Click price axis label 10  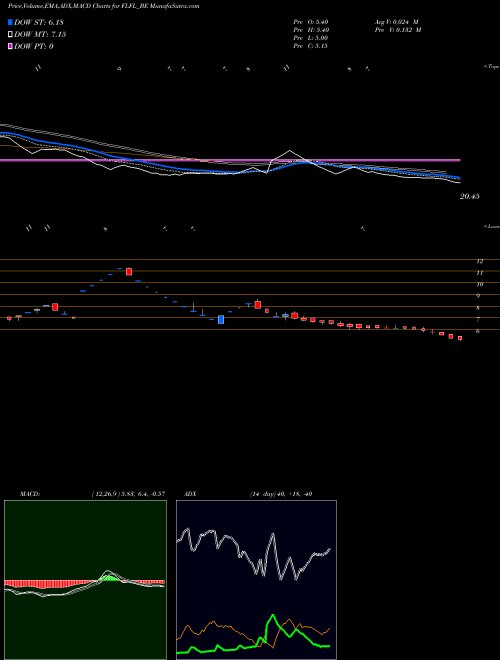[x=479, y=285]
